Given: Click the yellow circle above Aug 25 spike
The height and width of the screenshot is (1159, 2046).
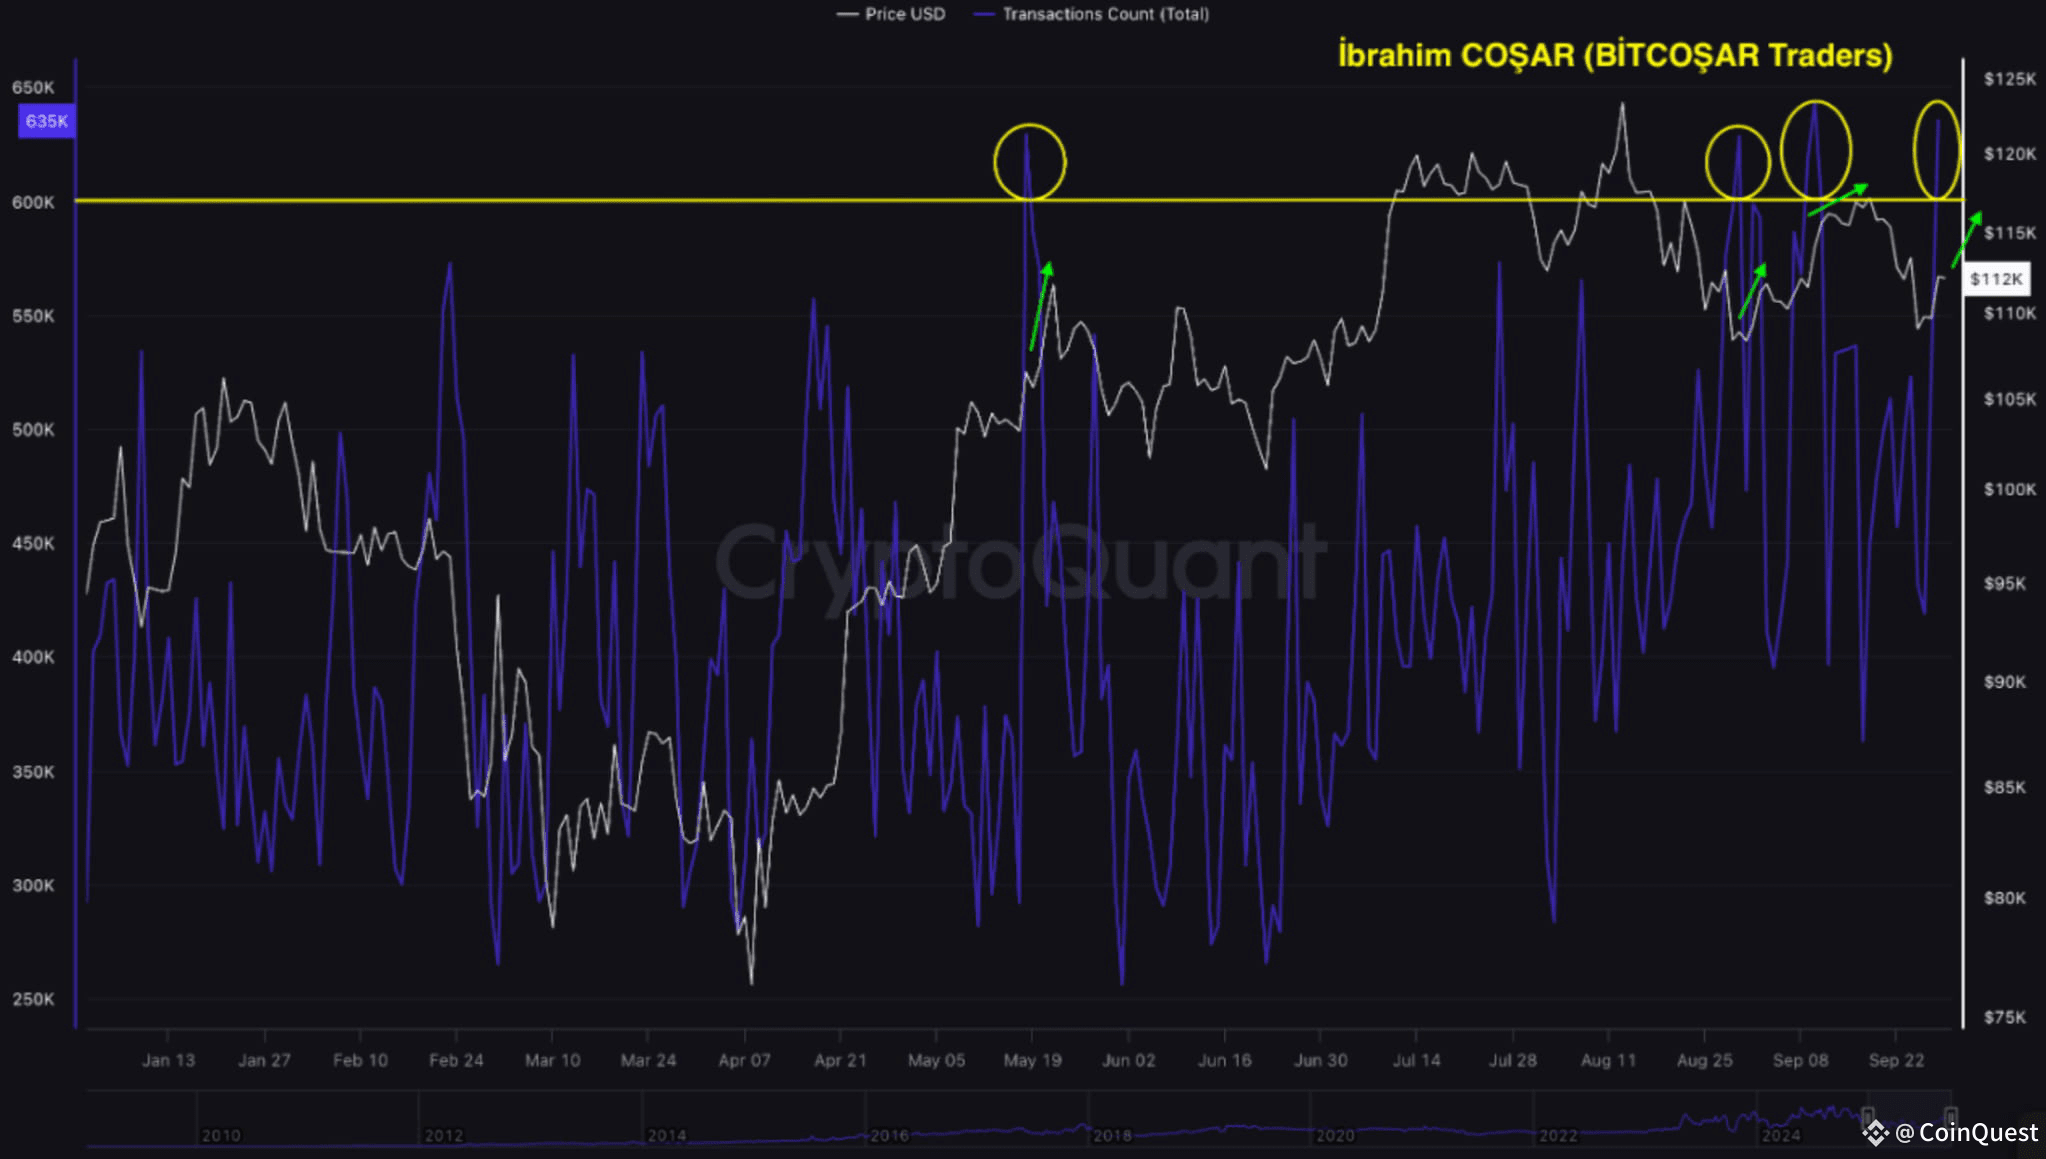Looking at the screenshot, I should tap(1737, 162).
